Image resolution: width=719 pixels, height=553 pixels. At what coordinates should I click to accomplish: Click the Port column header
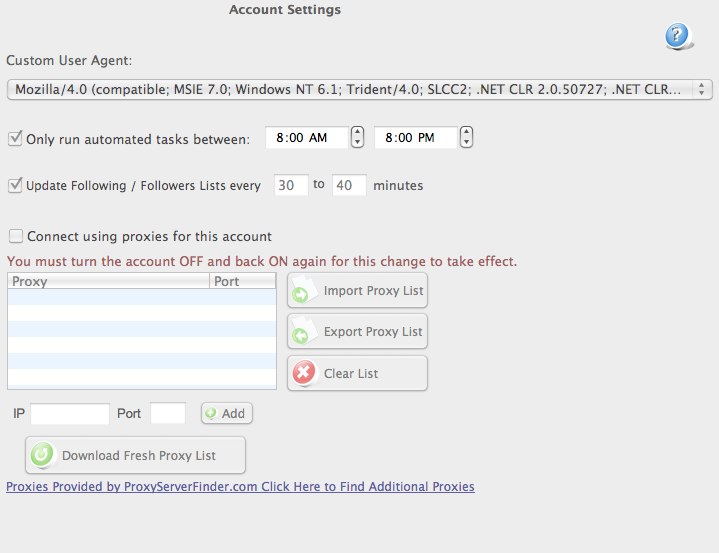(243, 281)
